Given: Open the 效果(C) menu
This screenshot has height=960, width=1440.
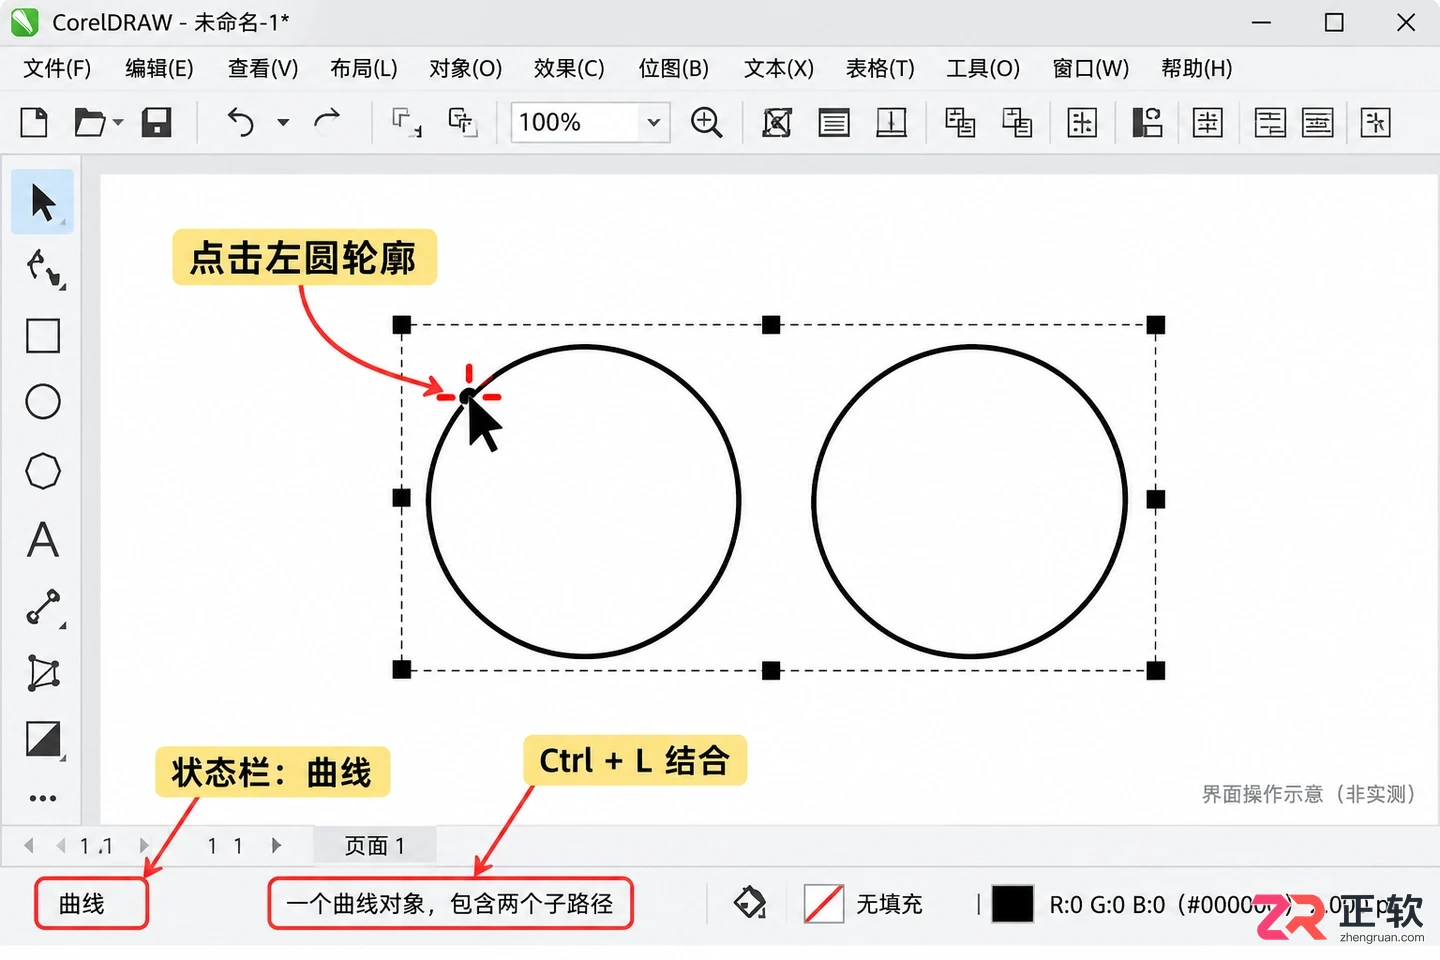Looking at the screenshot, I should tap(569, 68).
